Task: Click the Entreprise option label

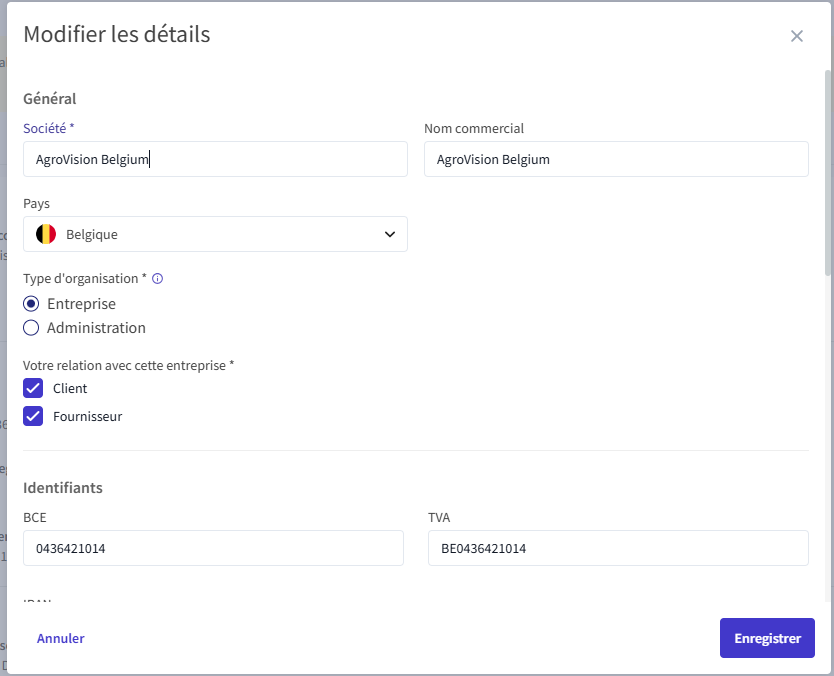Action: coord(81,304)
